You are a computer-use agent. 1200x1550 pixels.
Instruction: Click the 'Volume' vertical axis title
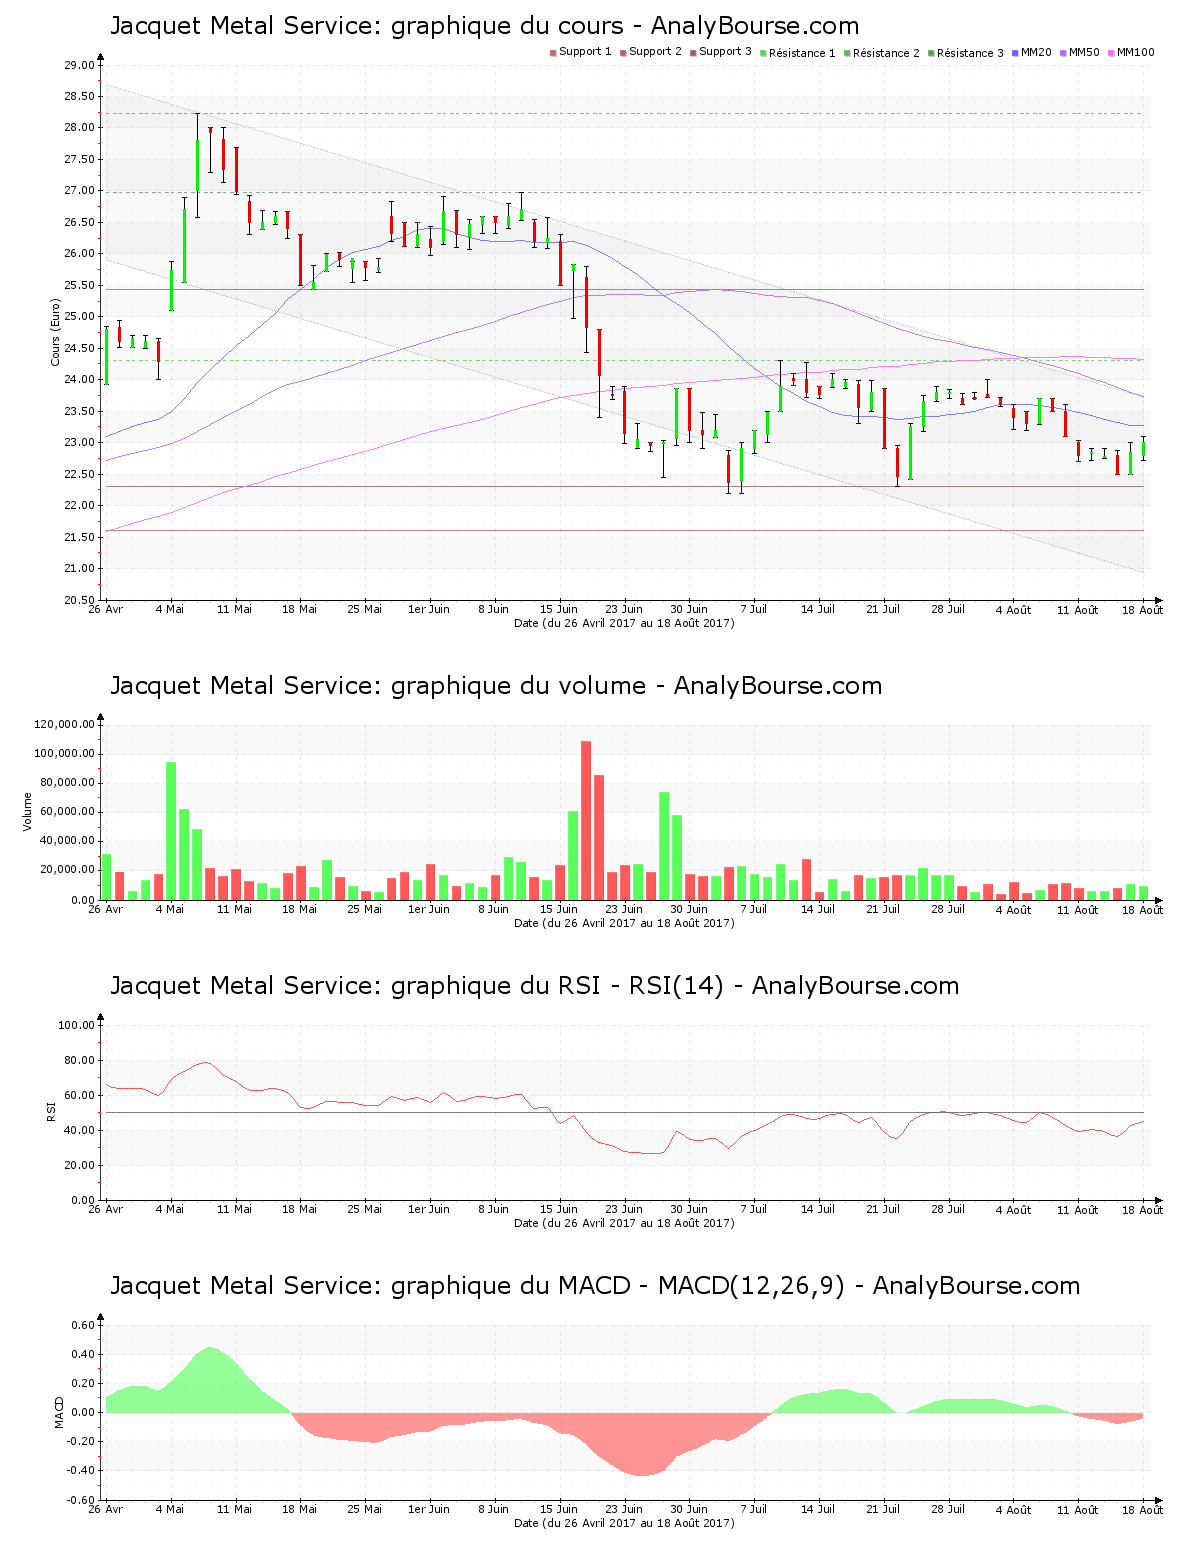pos(28,811)
